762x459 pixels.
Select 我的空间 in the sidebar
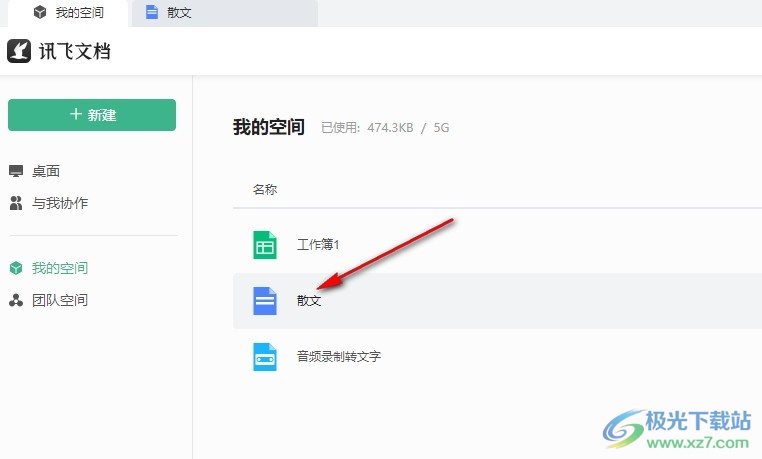60,268
